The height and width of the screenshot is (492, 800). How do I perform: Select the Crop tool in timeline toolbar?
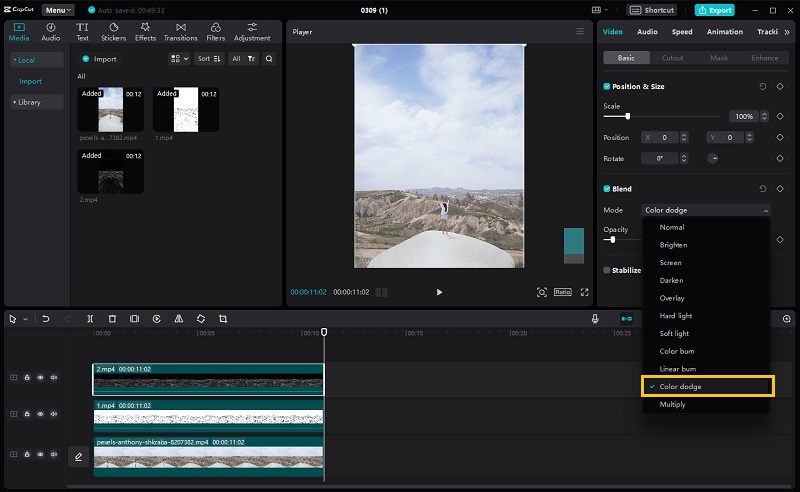[223, 319]
